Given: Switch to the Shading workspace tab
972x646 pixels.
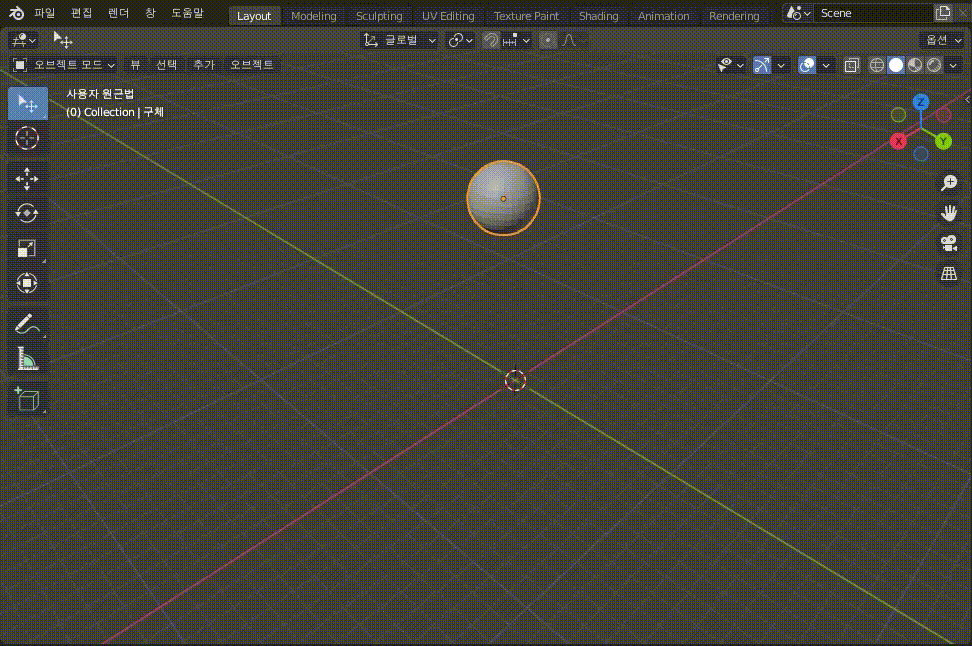Looking at the screenshot, I should pos(598,15).
